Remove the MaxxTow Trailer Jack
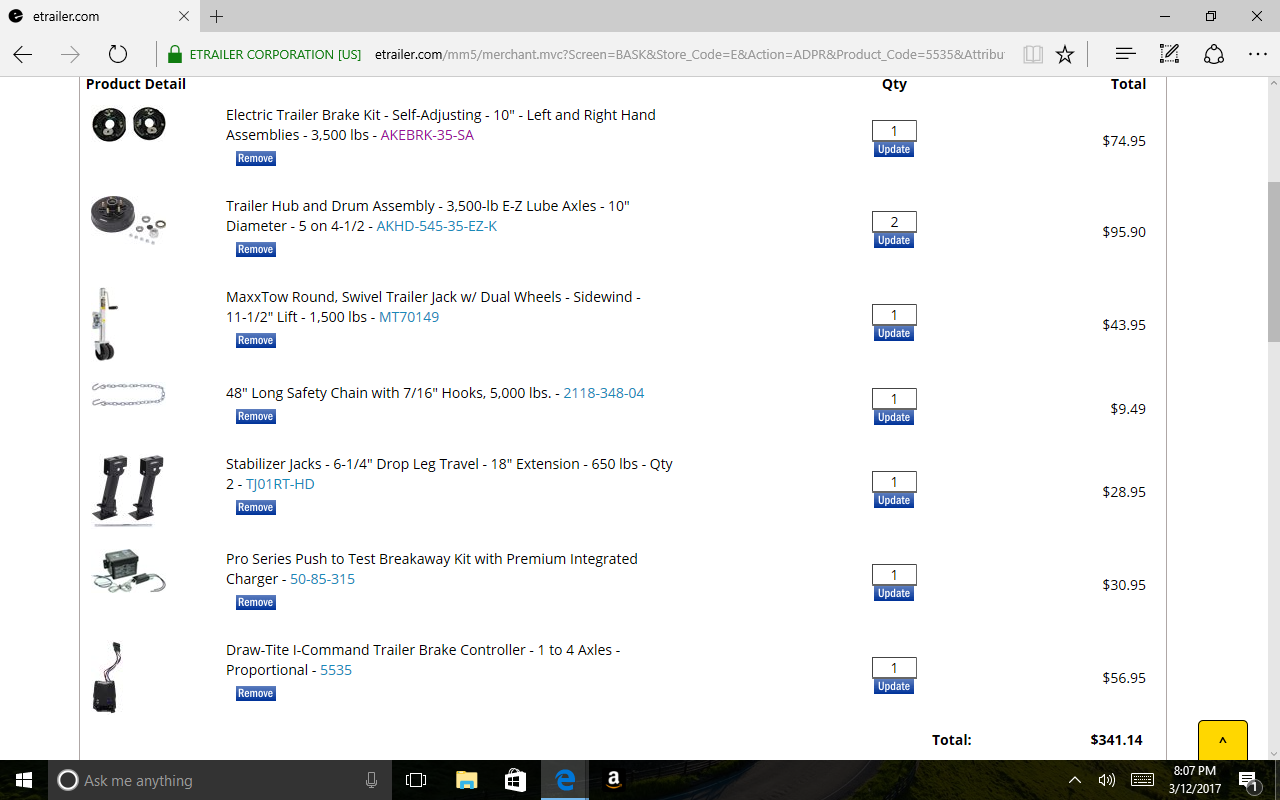 [x=255, y=340]
